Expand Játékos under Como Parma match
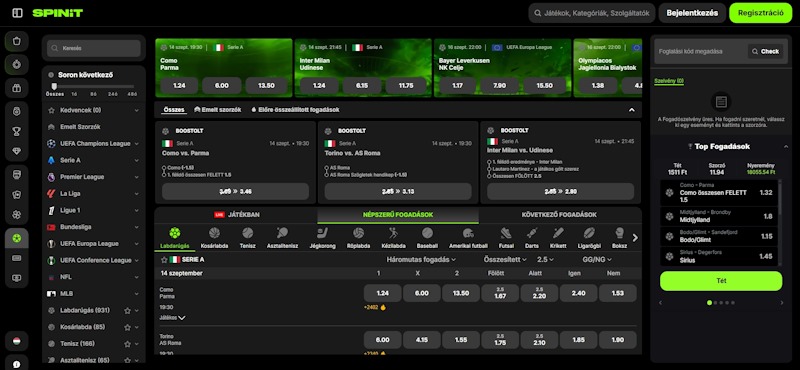 172,317
